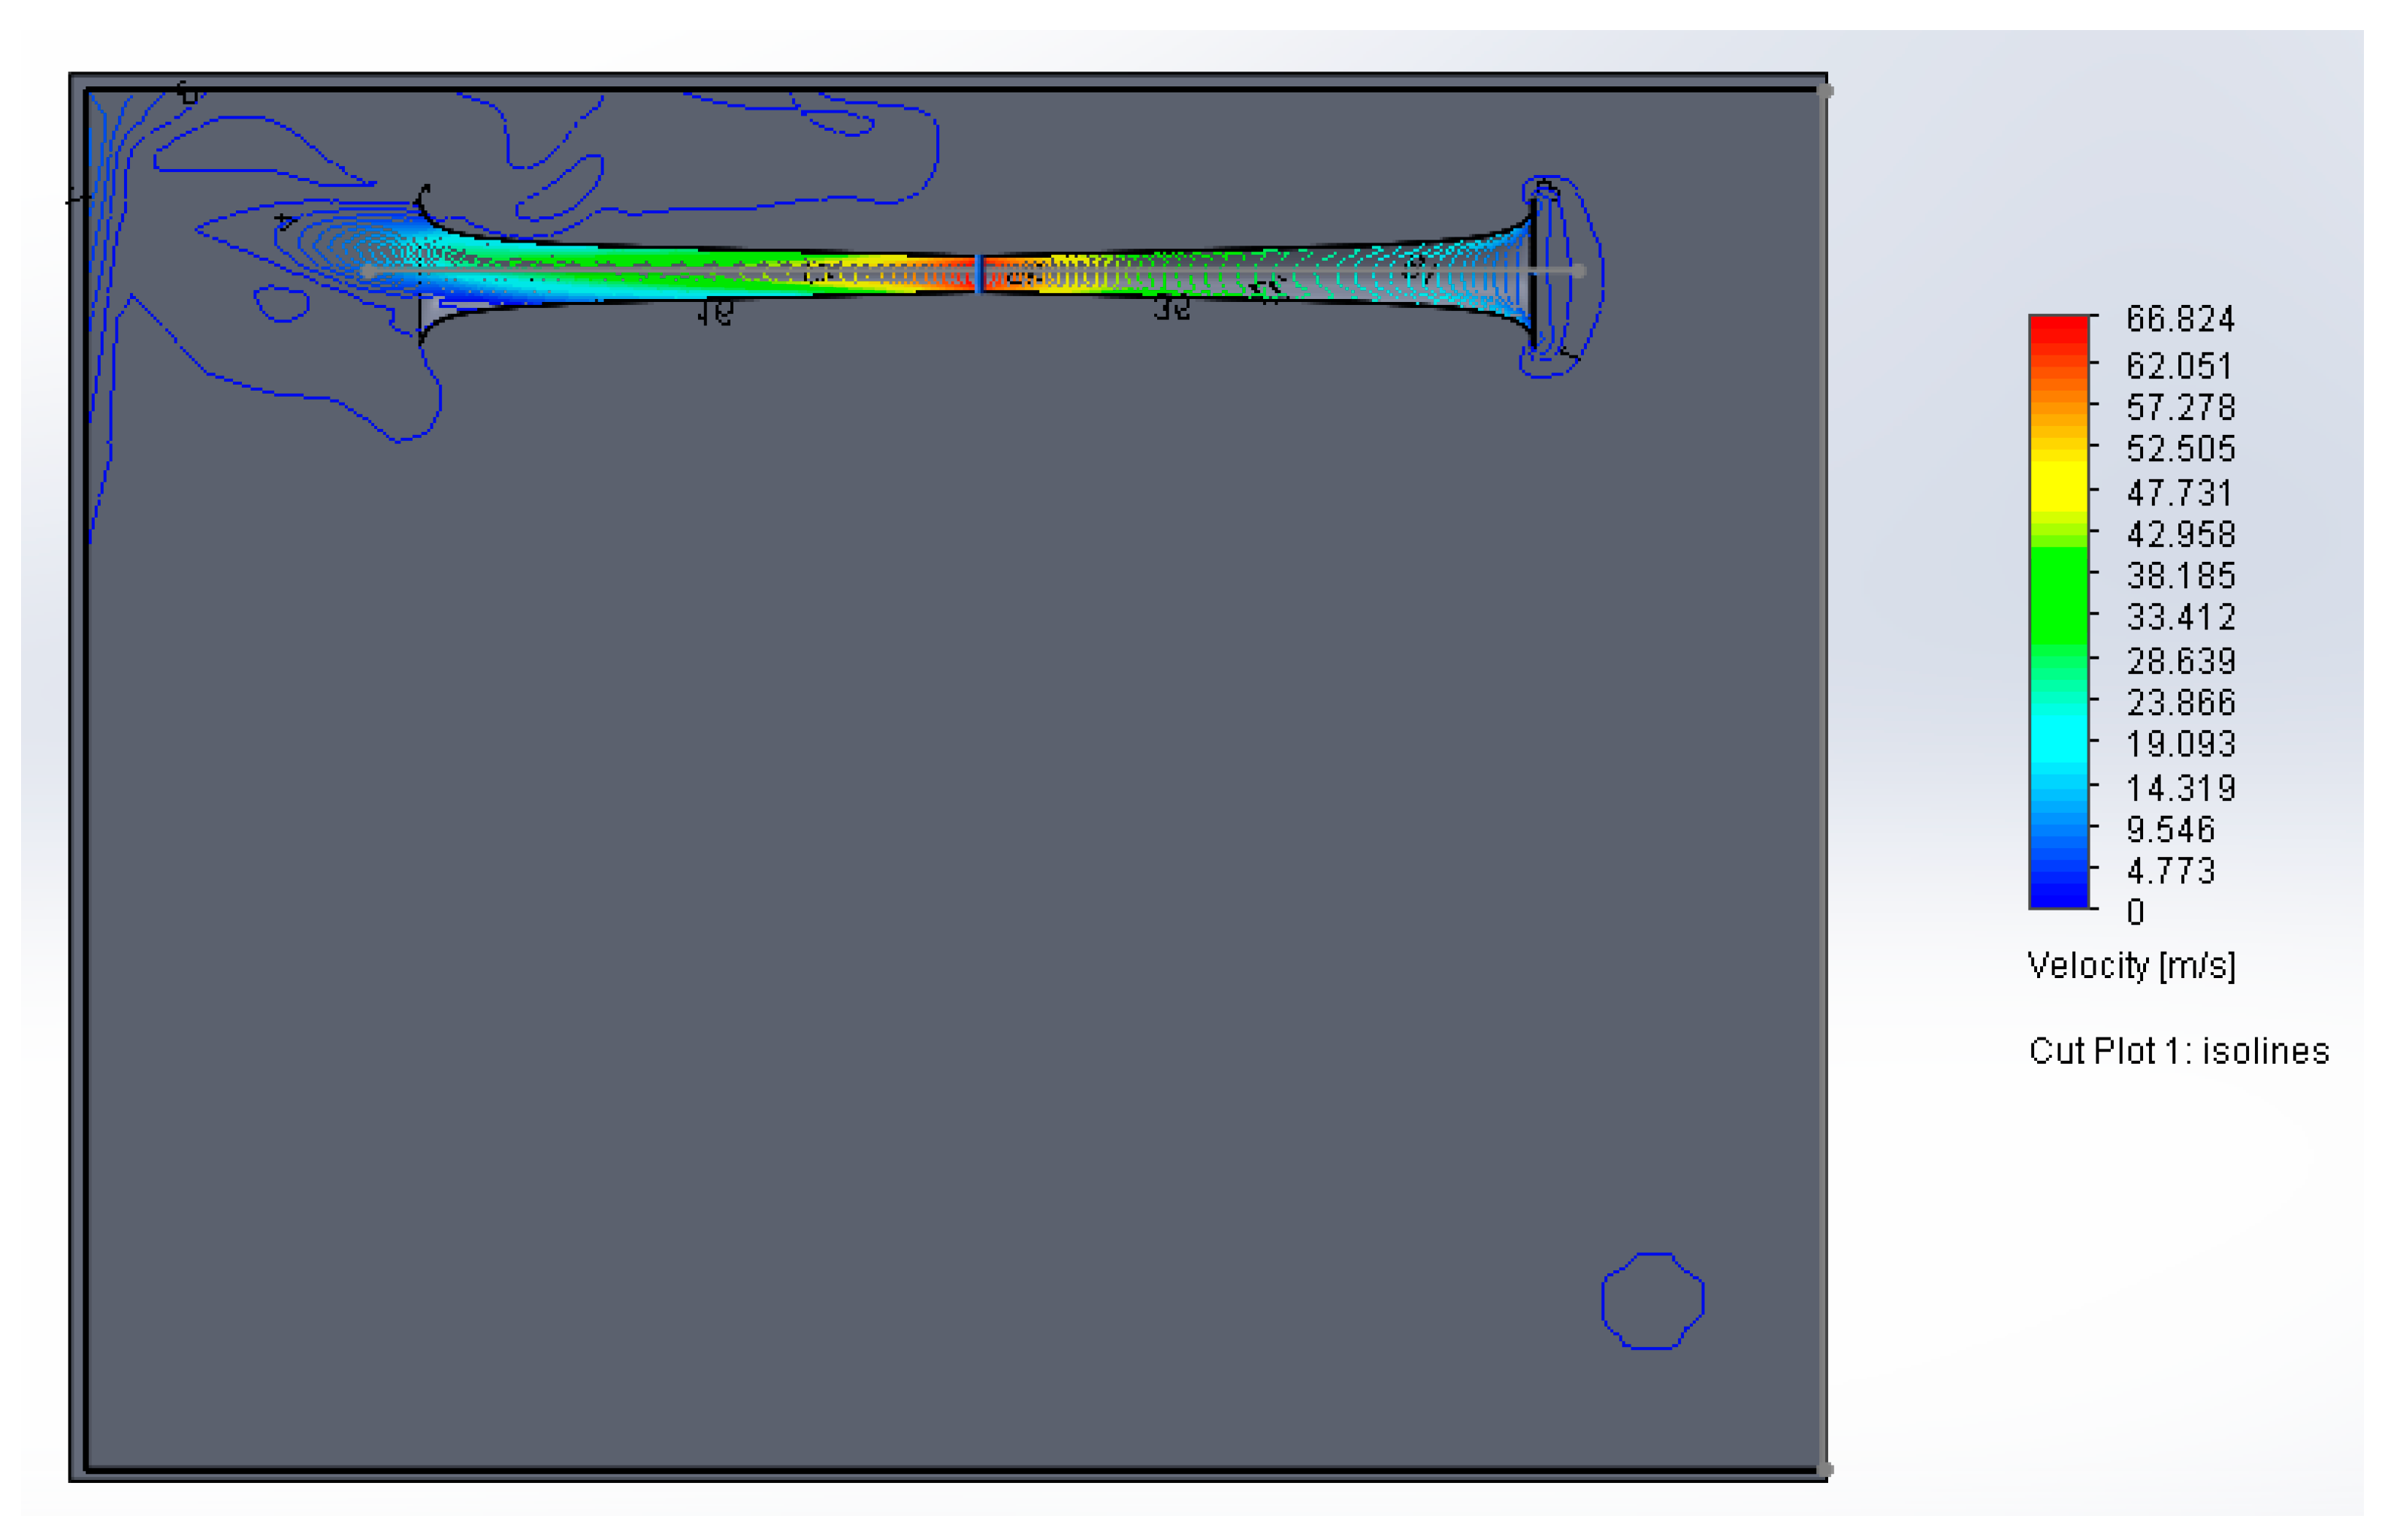Click the isoline label 32 below nozzle

pos(1171,309)
